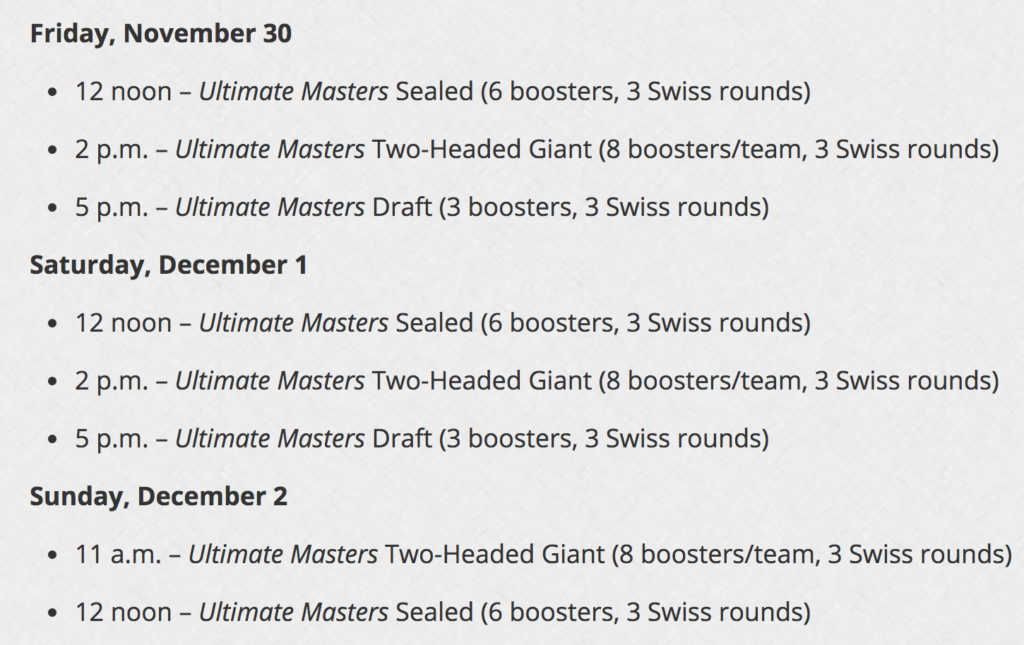Screen dimensions: 1024x645
Task: Click 'Two-Headed Giant' in Friday's 2 p.m. entry
Action: tap(481, 149)
